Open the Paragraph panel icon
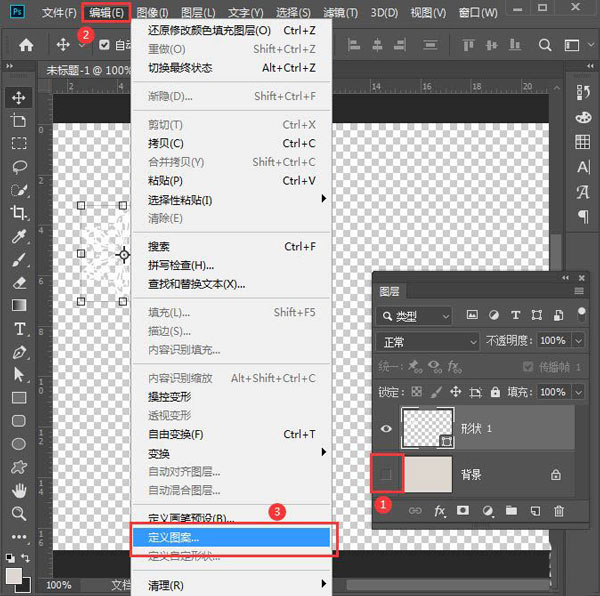The height and width of the screenshot is (596, 600). click(x=583, y=217)
